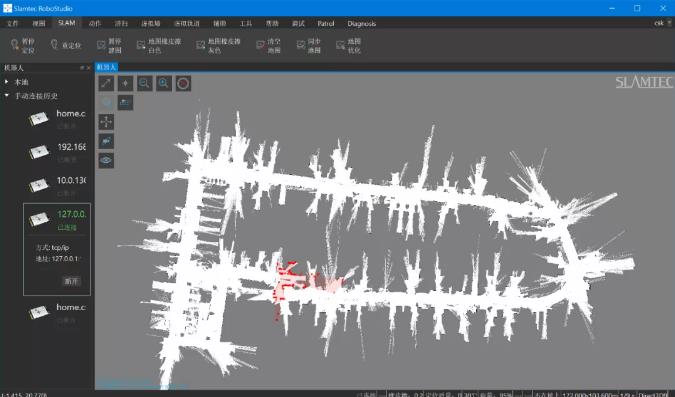This screenshot has height=397, width=675.
Task: Click the red circle stop icon
Action: (183, 83)
